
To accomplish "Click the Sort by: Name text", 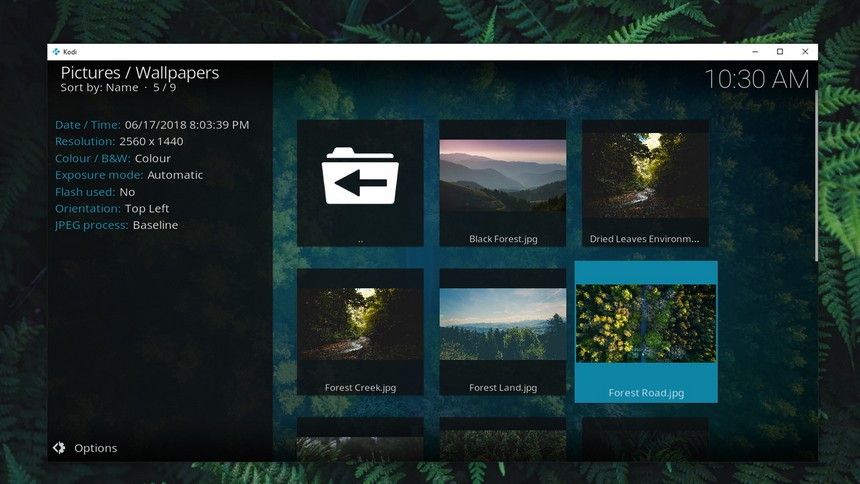I will [100, 88].
